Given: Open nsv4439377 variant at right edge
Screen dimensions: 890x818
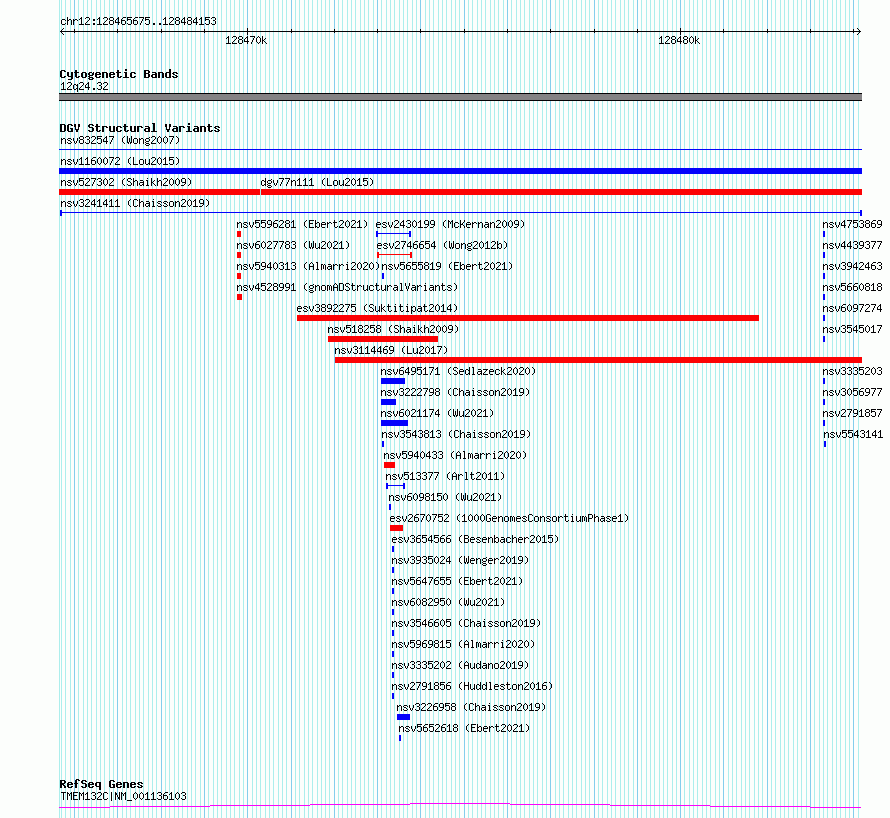Looking at the screenshot, I should tap(853, 245).
